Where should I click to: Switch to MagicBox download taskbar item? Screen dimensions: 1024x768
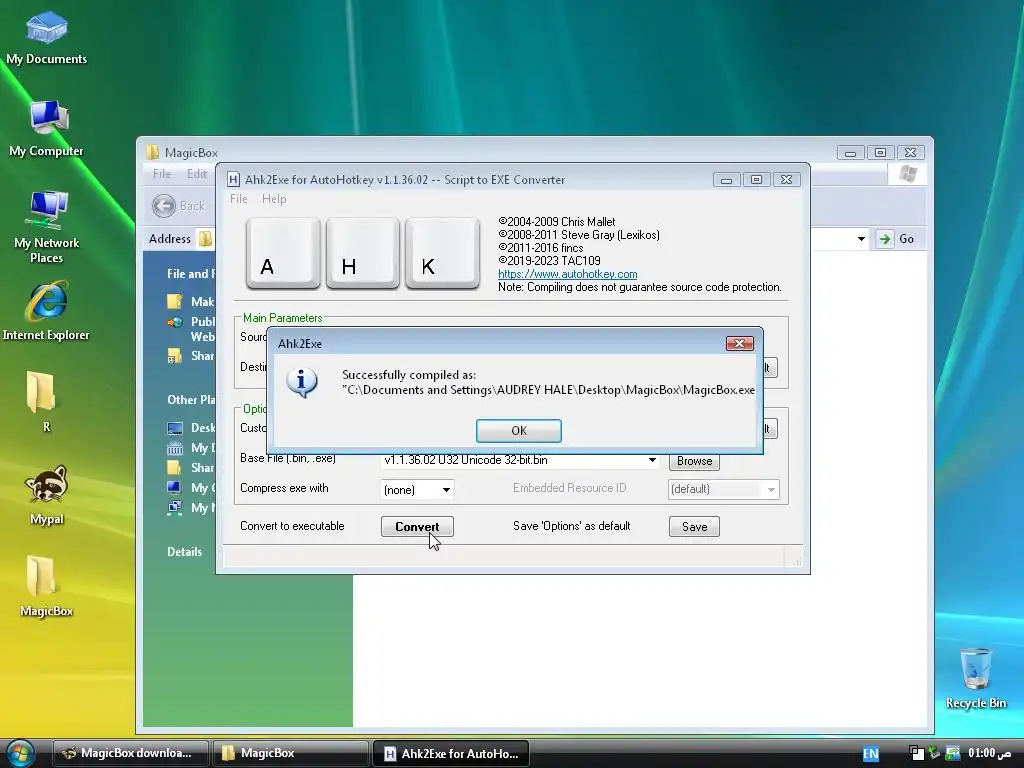click(x=131, y=753)
